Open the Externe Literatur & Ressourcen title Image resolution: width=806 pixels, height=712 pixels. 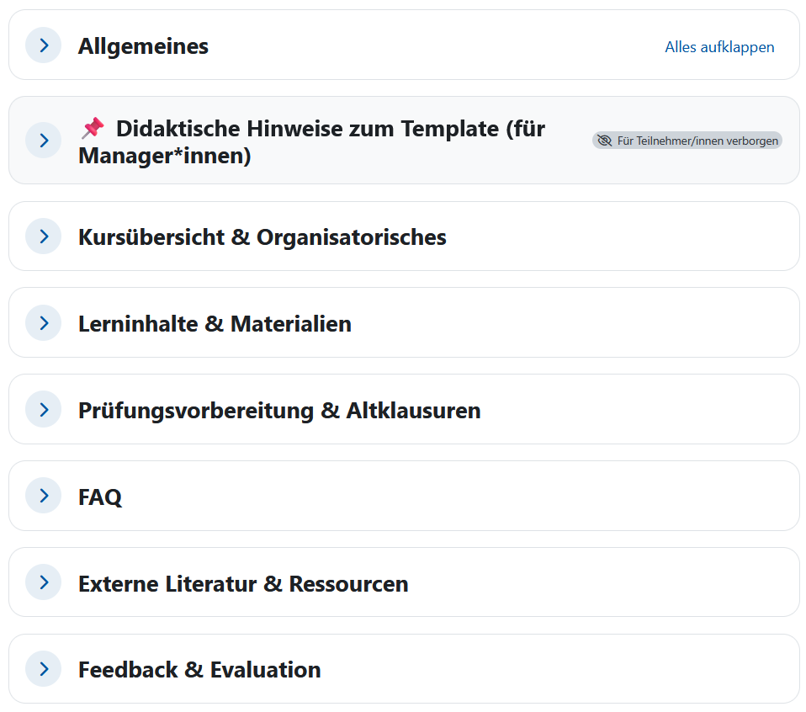pos(243,583)
